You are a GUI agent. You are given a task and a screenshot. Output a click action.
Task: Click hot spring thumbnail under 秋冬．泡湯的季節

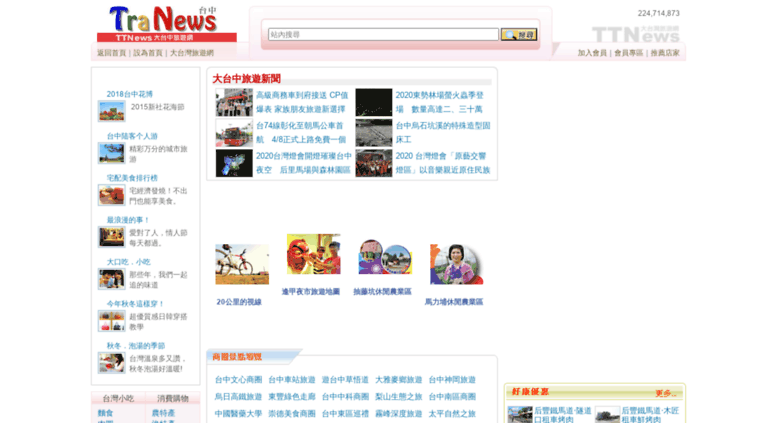(x=111, y=363)
